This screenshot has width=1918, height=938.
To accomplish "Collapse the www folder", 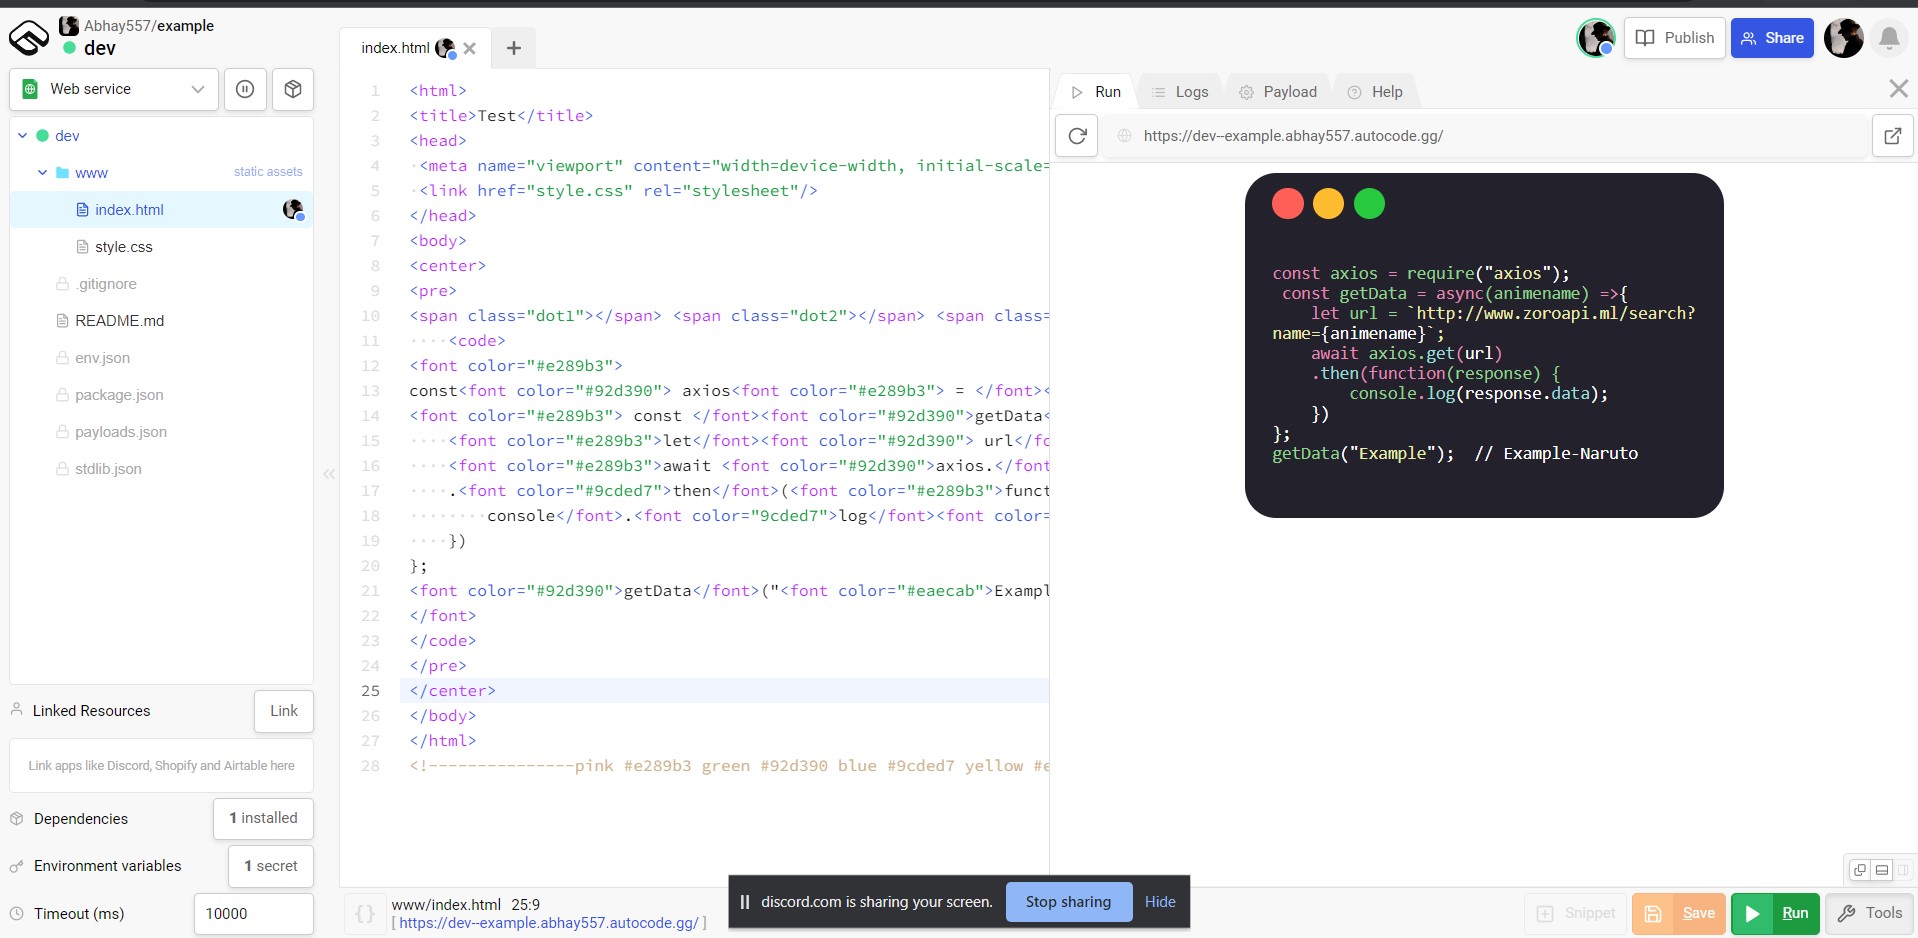I will (43, 173).
